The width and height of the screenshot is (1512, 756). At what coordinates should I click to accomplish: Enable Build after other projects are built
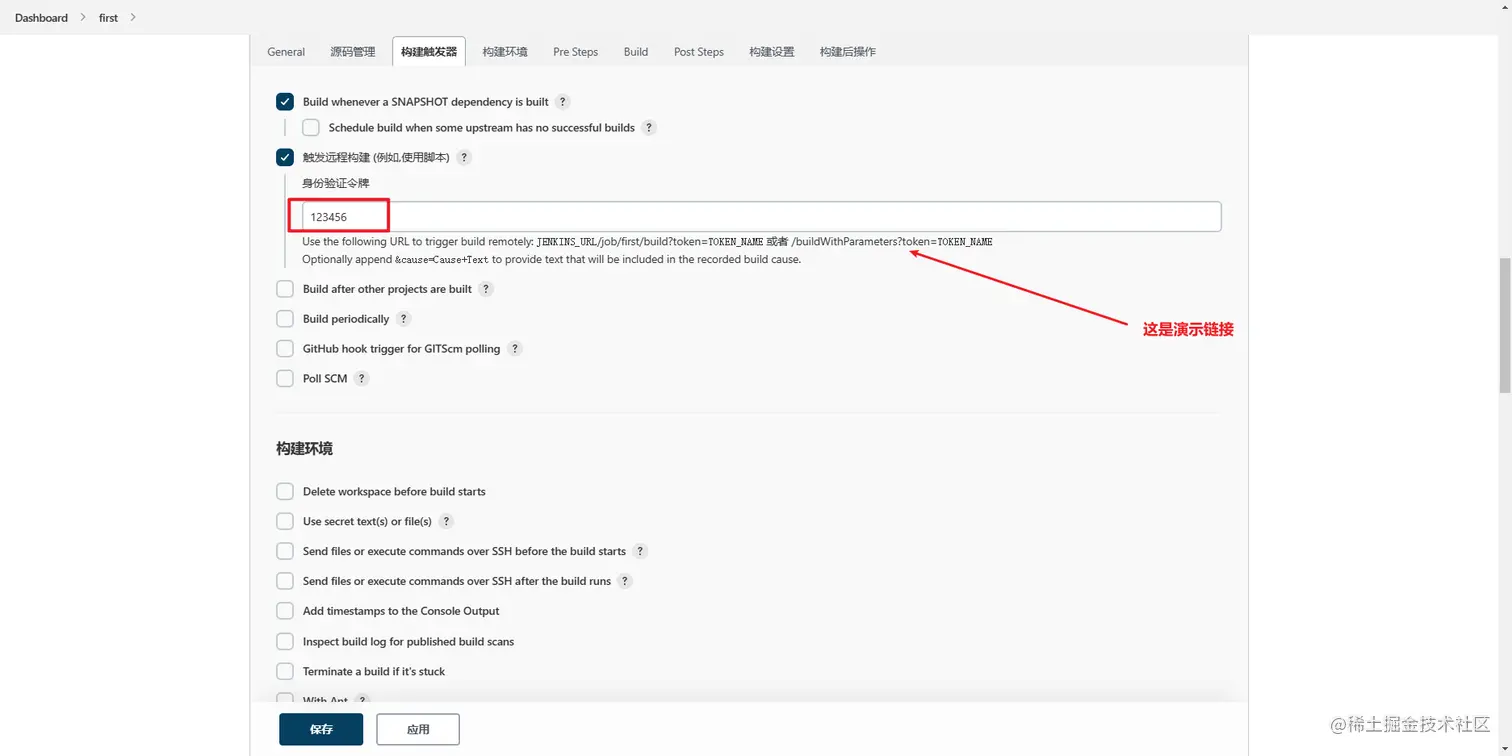click(x=285, y=289)
